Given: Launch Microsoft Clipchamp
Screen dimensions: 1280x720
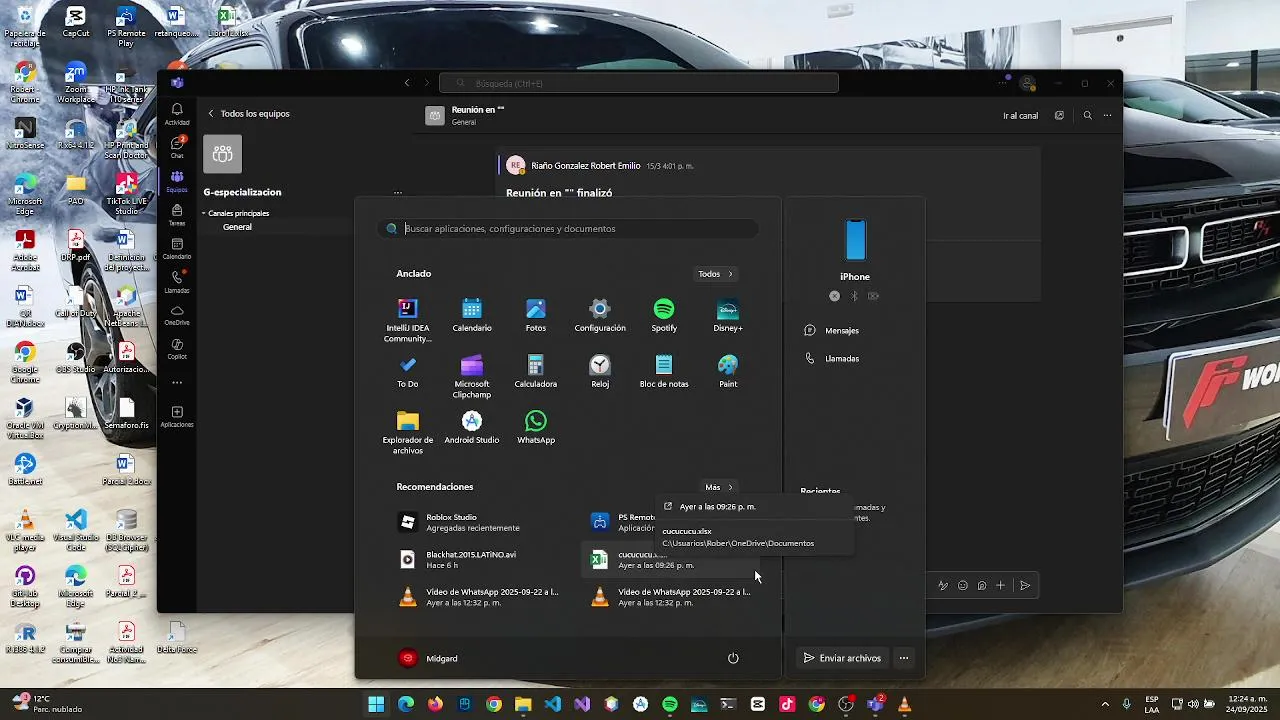Looking at the screenshot, I should [472, 376].
